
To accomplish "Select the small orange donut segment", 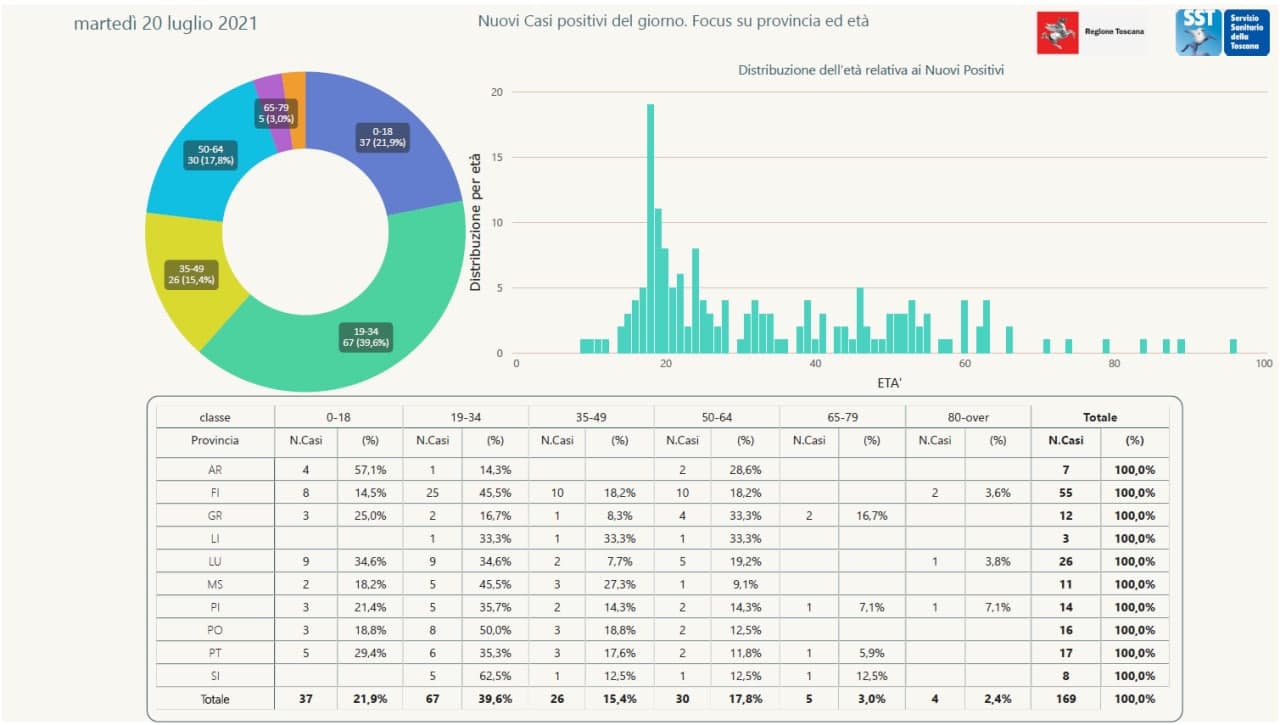I will 295,85.
